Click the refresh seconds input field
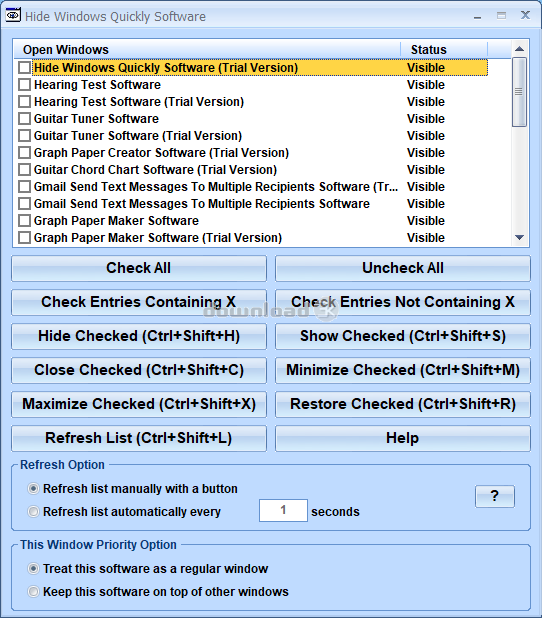 (x=283, y=510)
